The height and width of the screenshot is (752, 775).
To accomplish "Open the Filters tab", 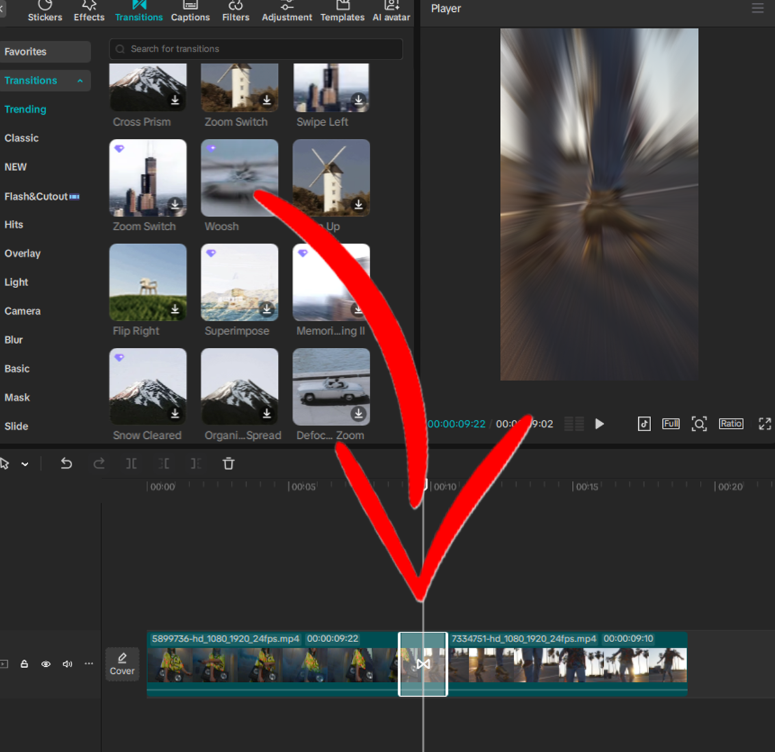I will click(x=235, y=11).
